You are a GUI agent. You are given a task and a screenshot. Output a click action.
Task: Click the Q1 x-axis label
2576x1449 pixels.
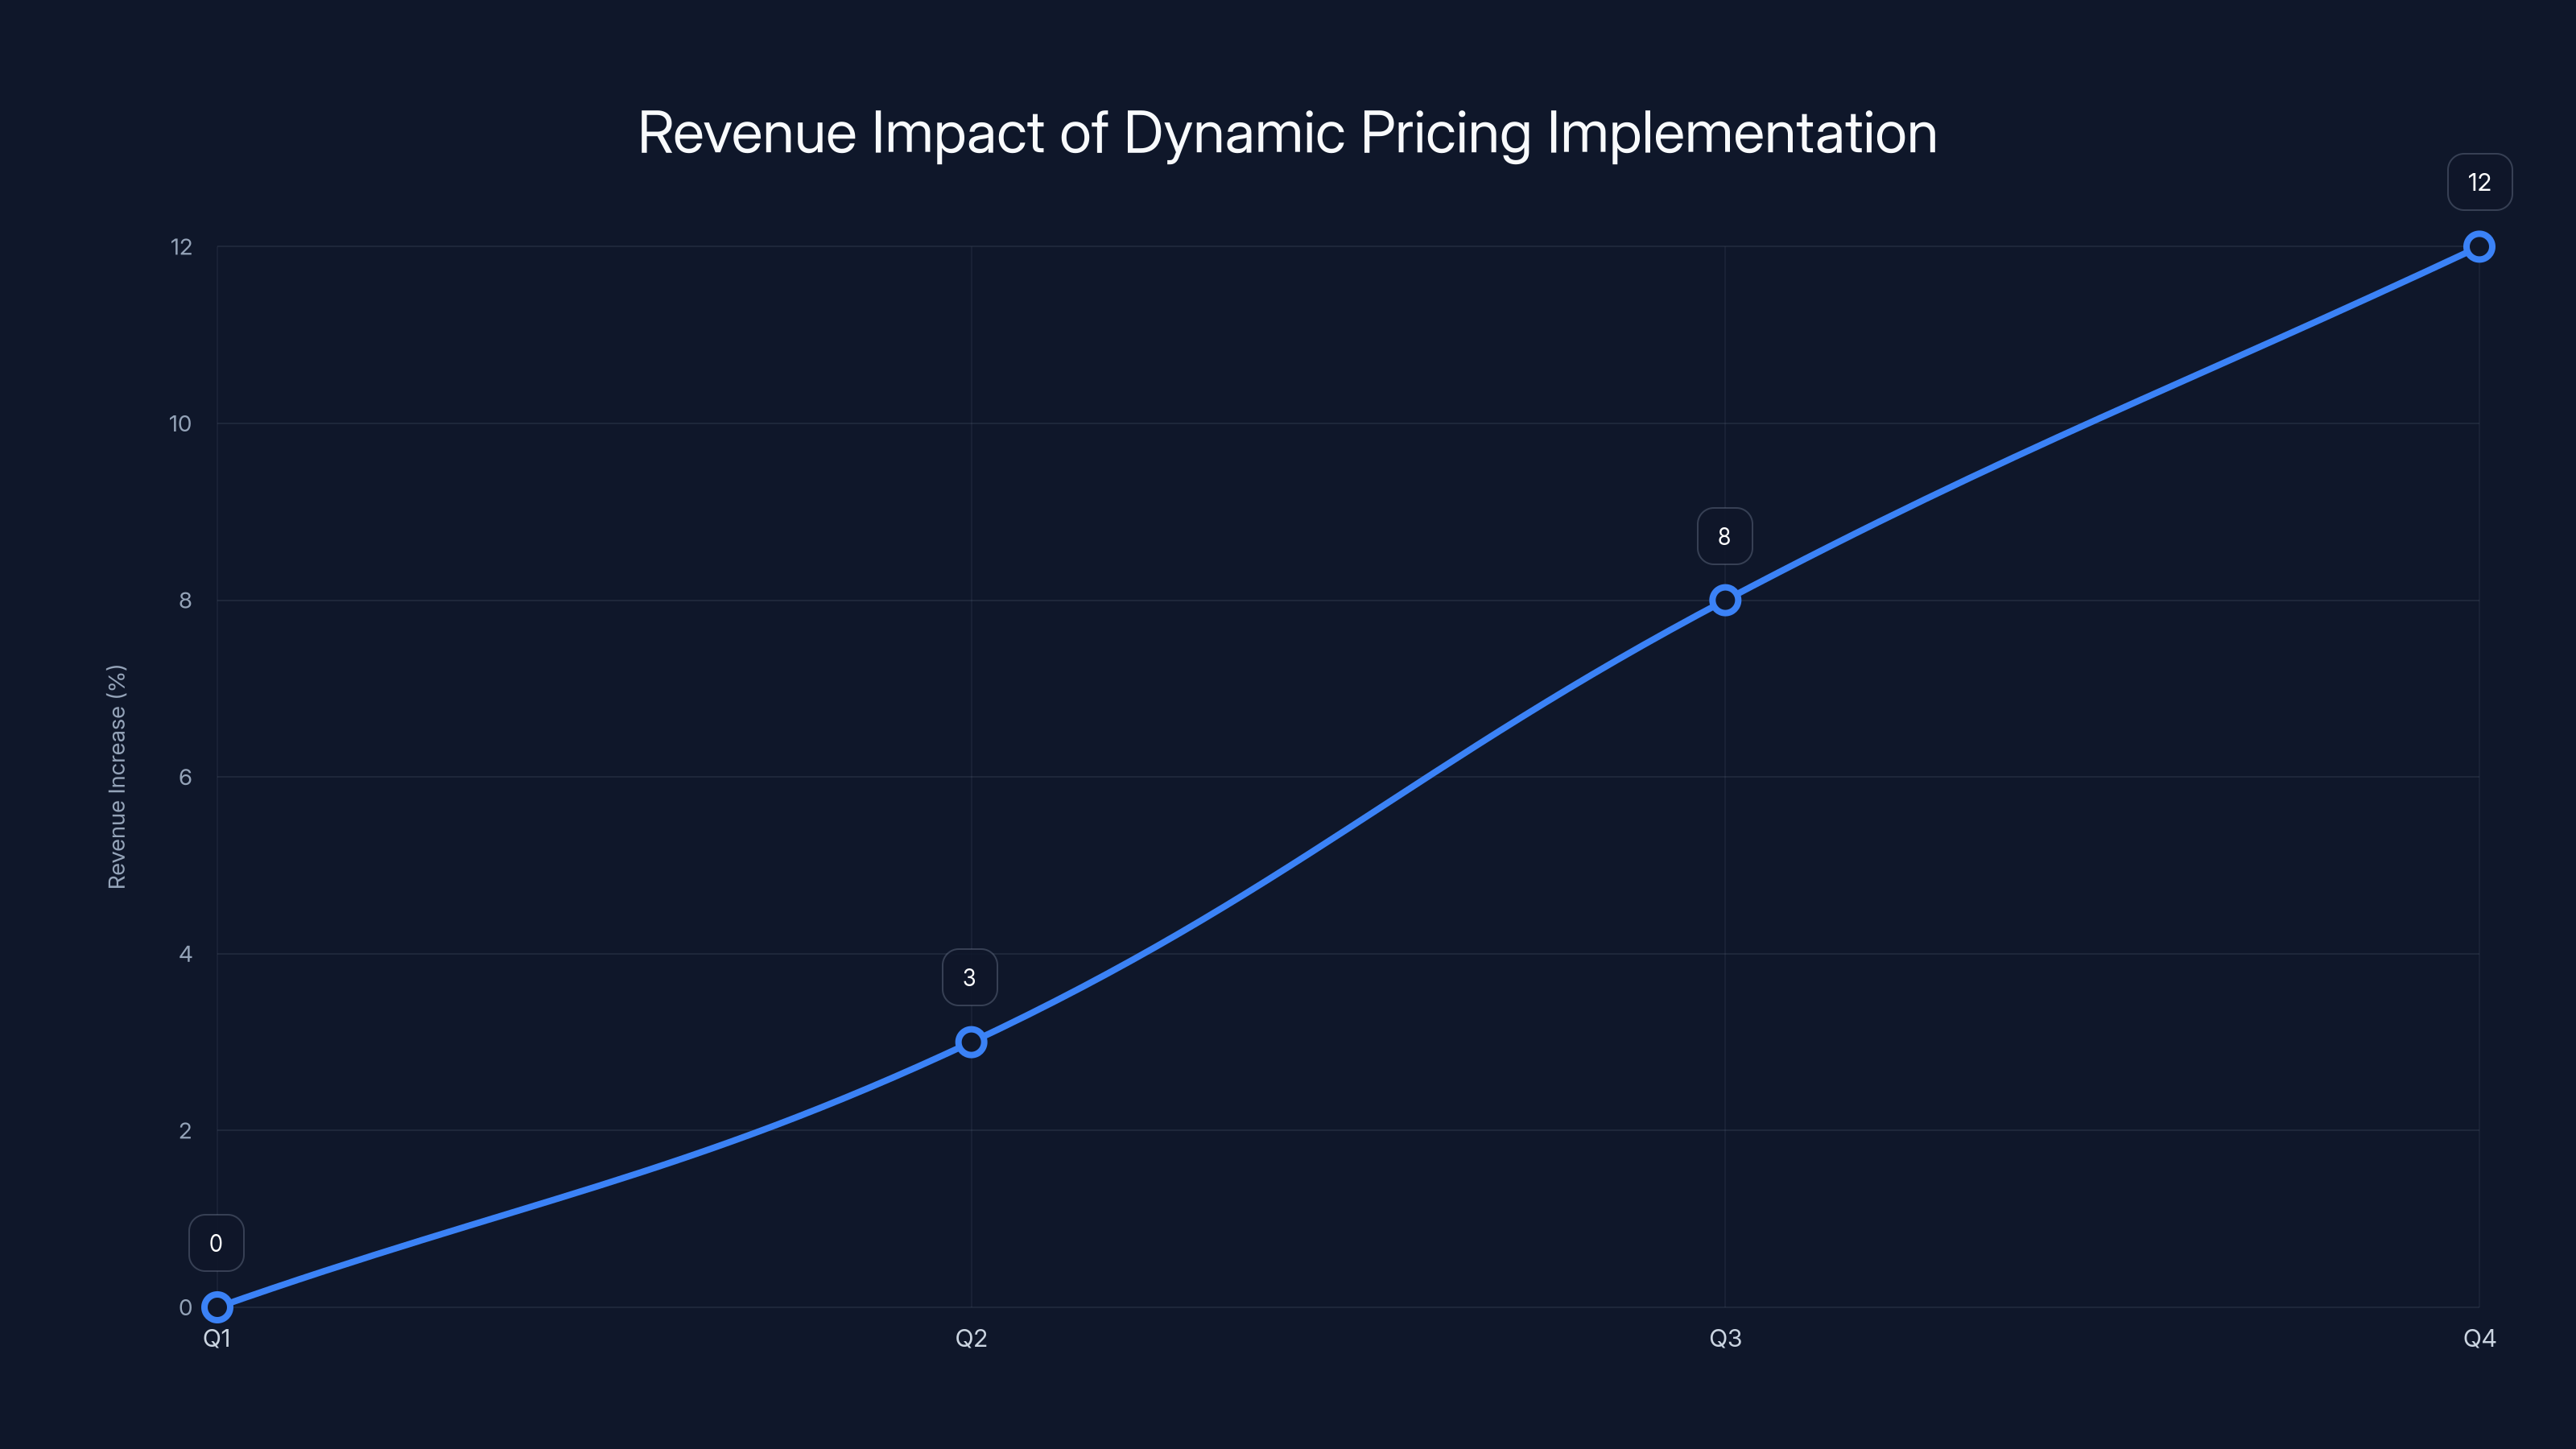[217, 1338]
